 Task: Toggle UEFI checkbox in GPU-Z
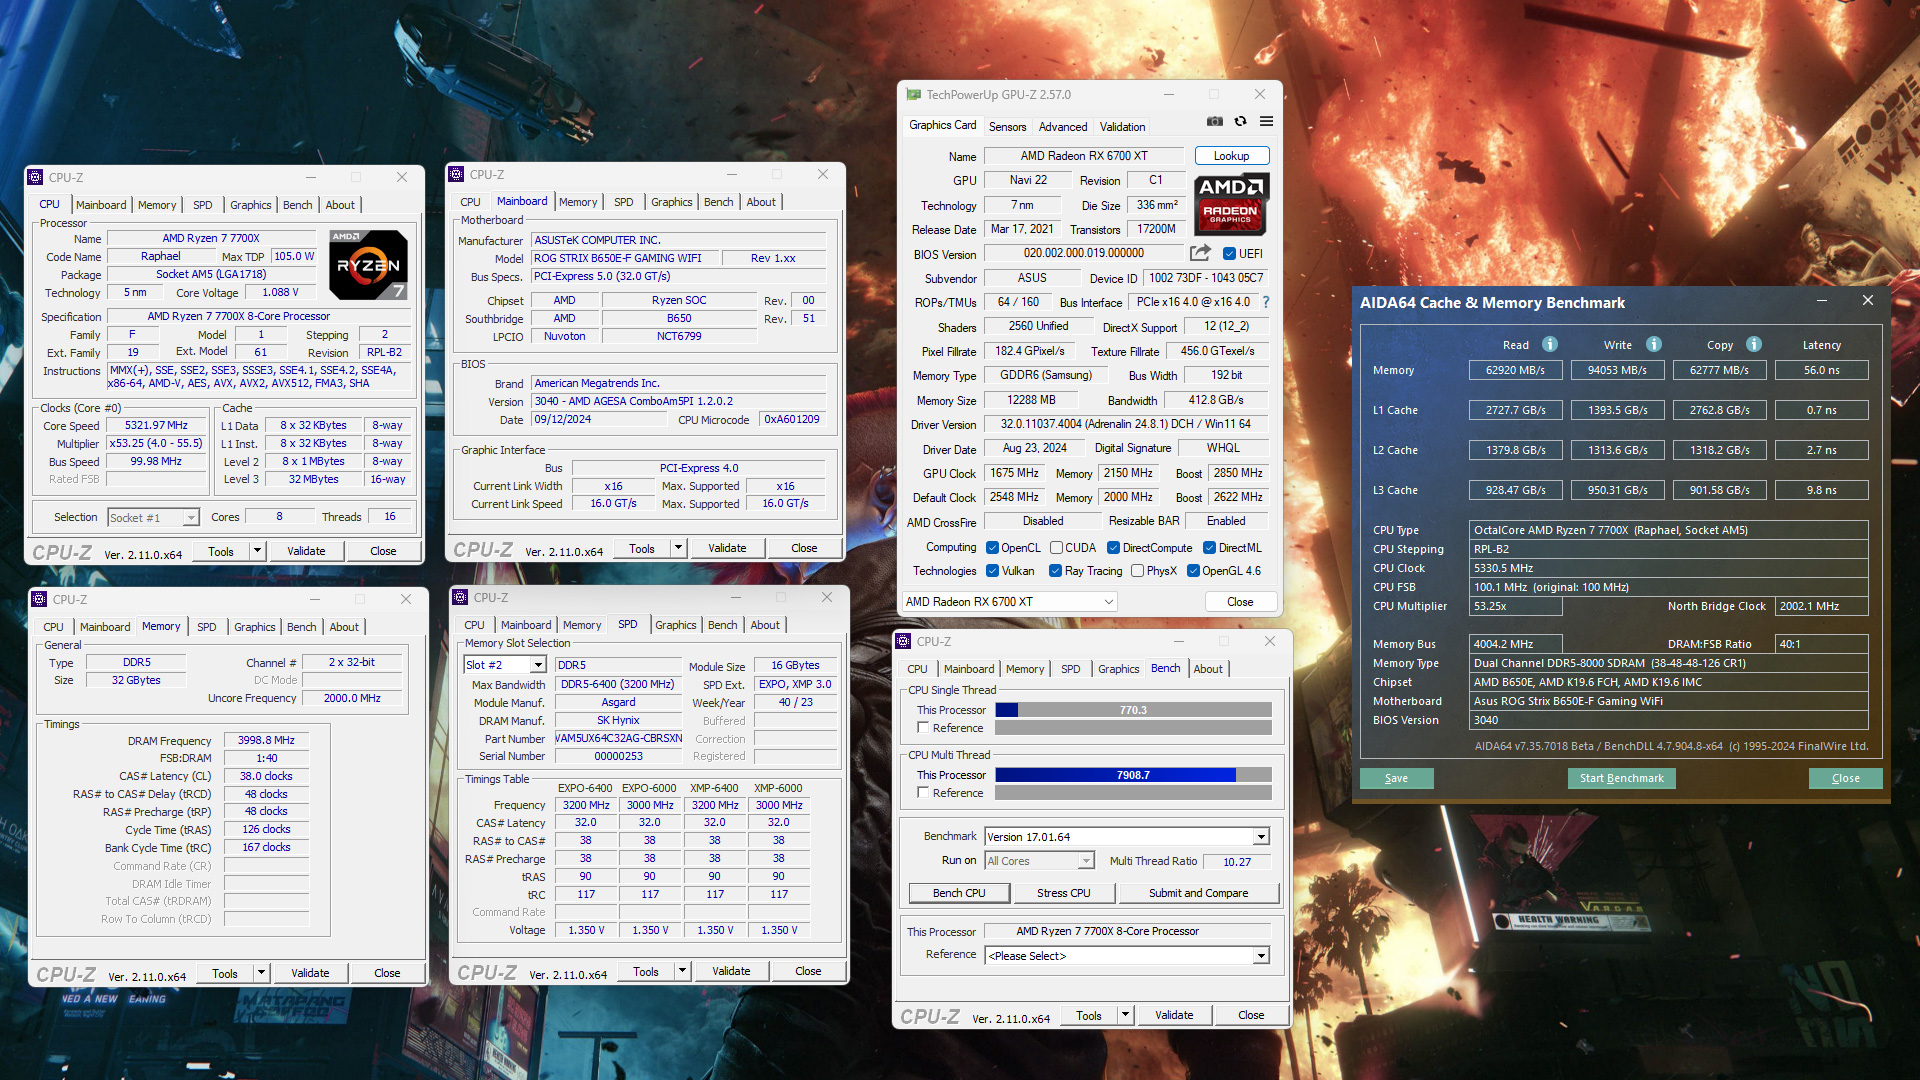pyautogui.click(x=1229, y=253)
